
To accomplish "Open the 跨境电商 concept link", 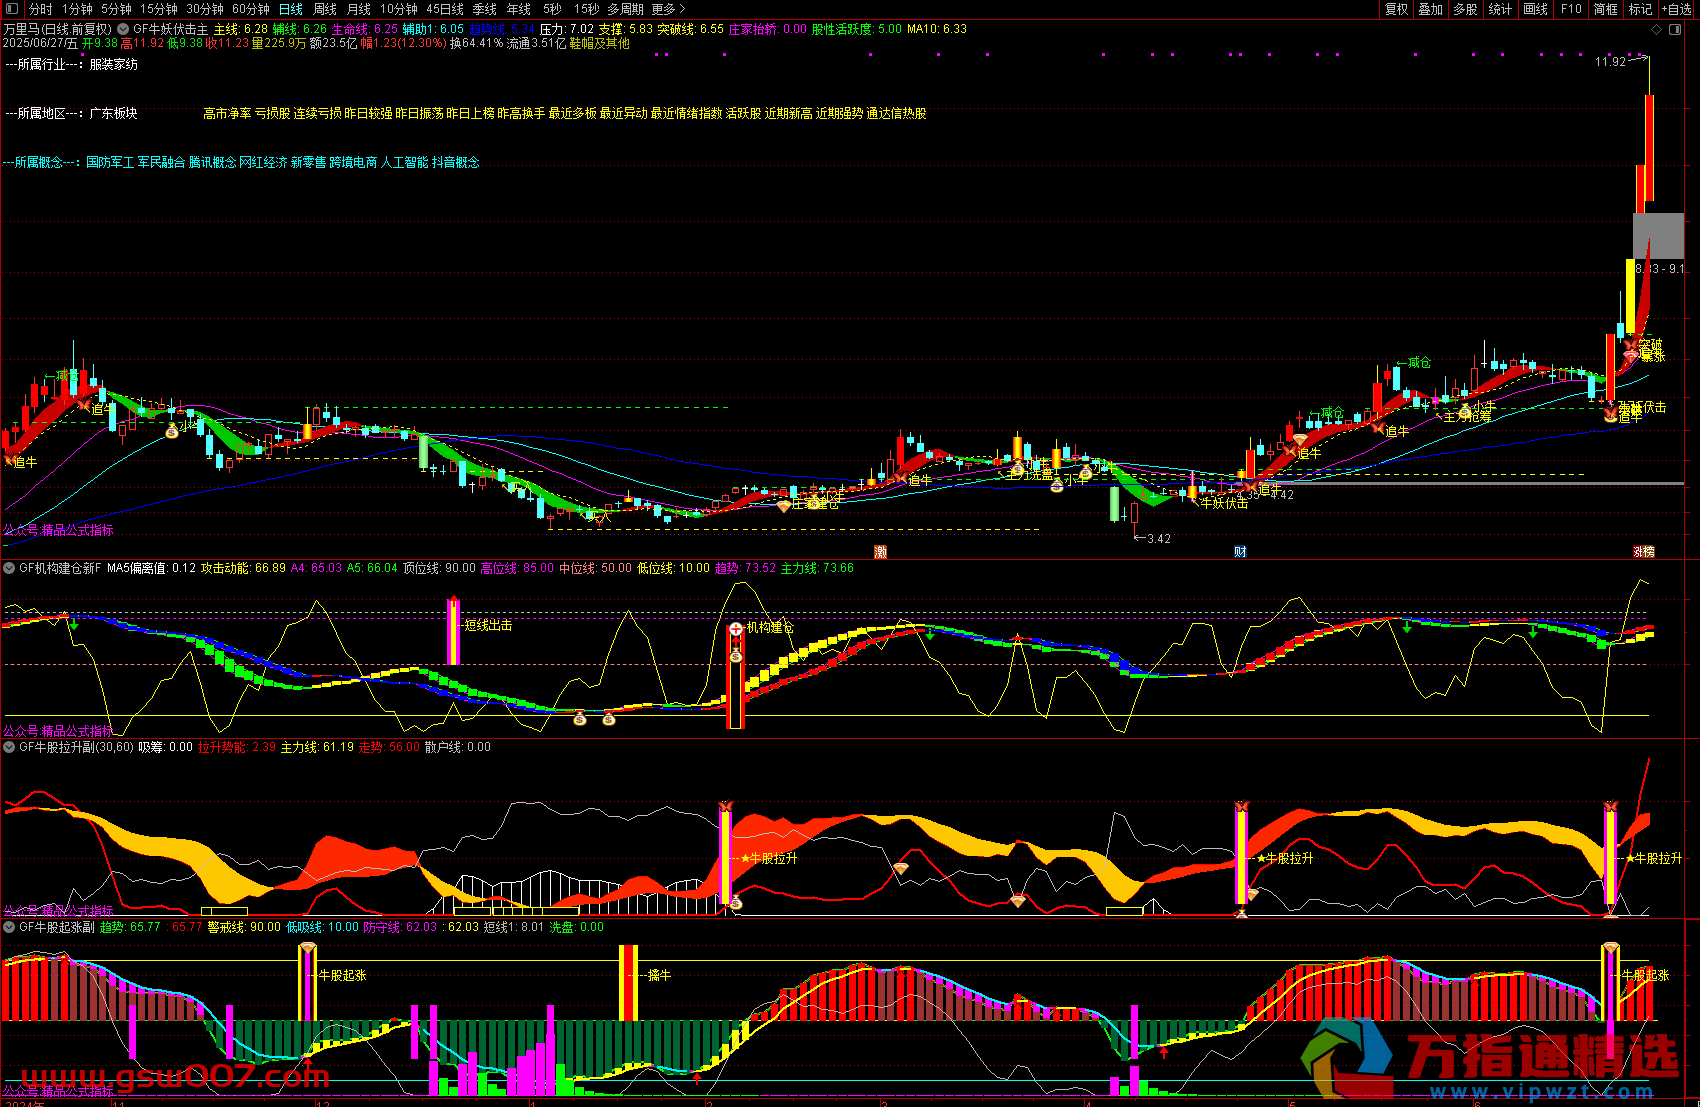I will pos(353,162).
